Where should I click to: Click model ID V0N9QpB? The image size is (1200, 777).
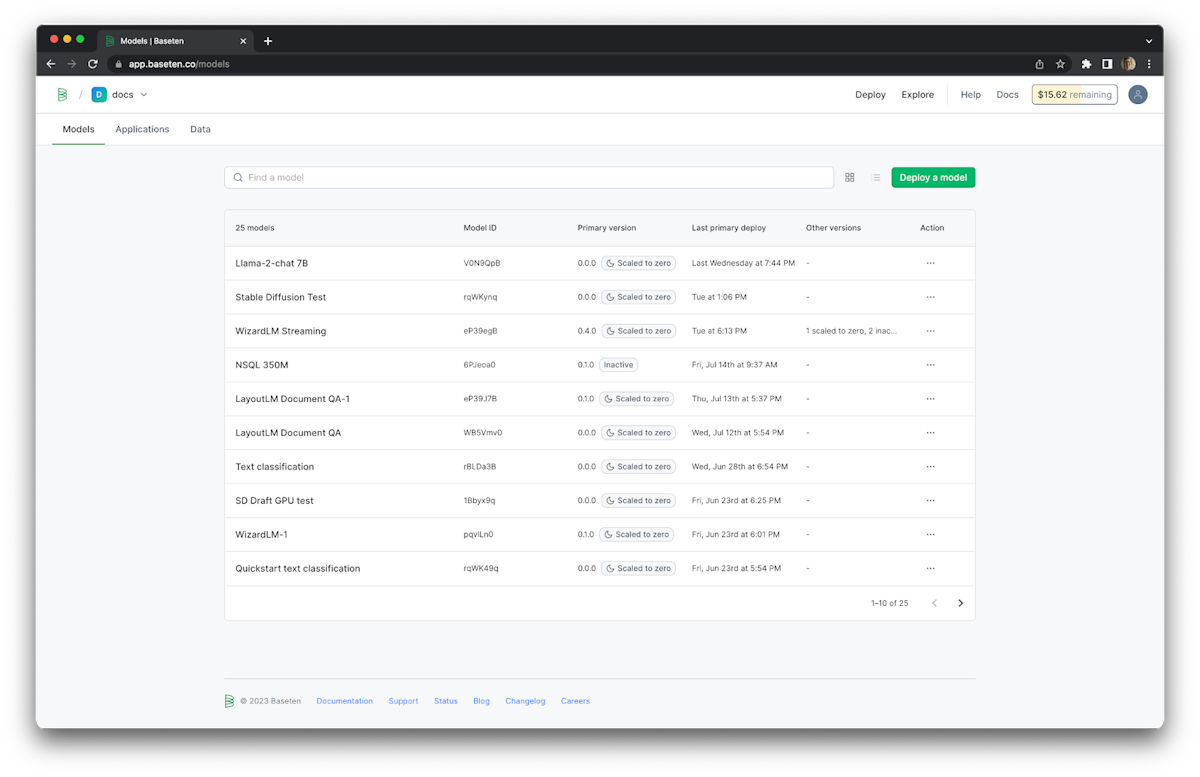[x=481, y=263]
